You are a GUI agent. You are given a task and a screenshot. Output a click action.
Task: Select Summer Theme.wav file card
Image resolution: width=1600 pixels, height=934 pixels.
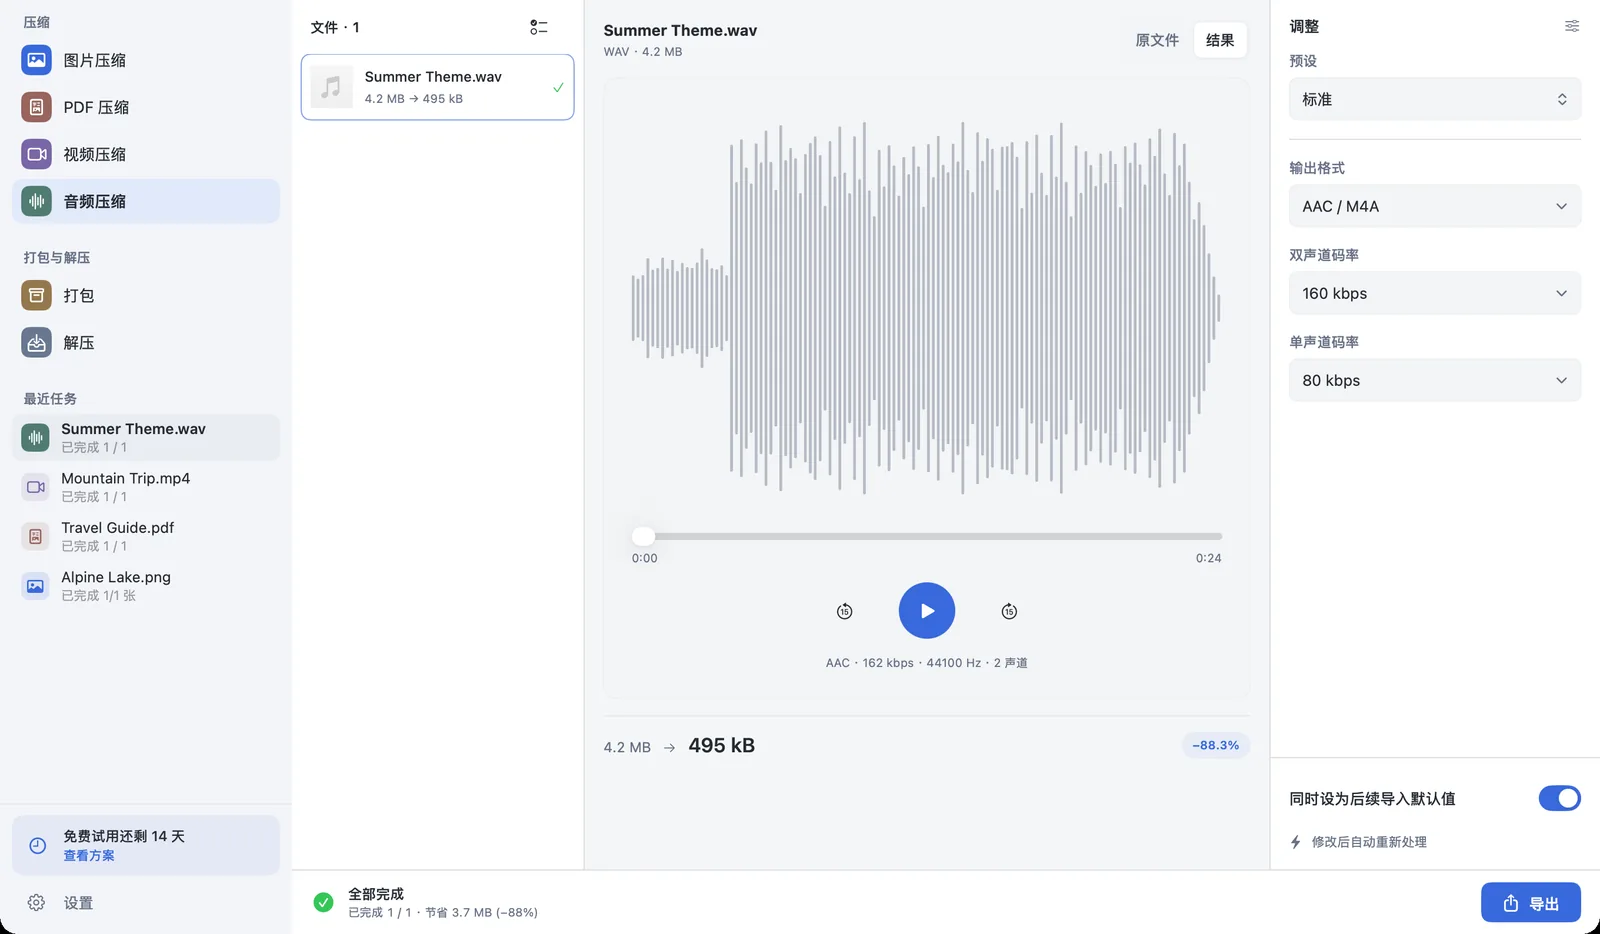[x=438, y=87]
